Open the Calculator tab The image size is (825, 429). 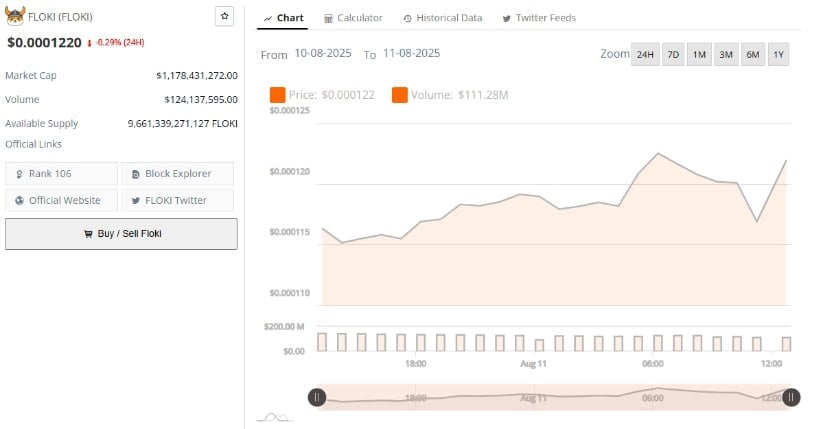coord(353,18)
